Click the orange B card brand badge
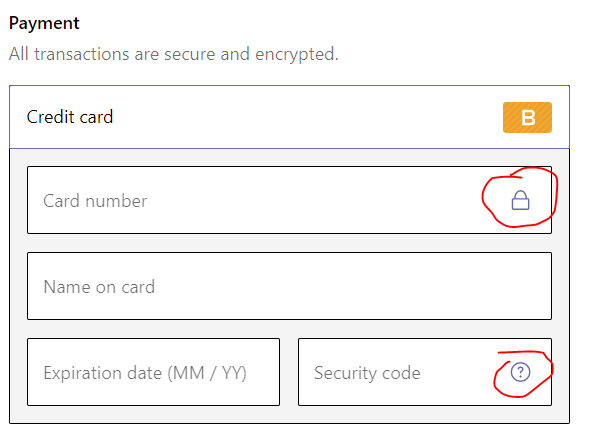589x447 pixels. (x=527, y=117)
